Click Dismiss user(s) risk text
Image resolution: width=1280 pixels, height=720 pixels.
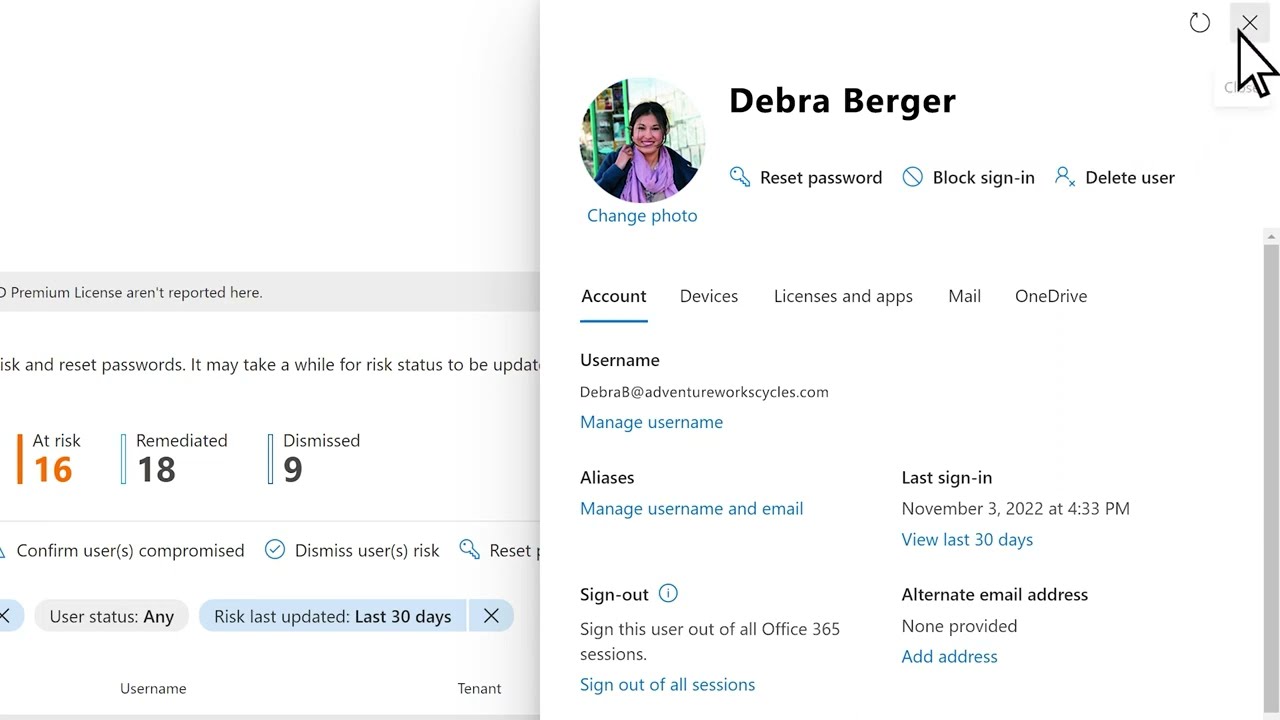(367, 550)
